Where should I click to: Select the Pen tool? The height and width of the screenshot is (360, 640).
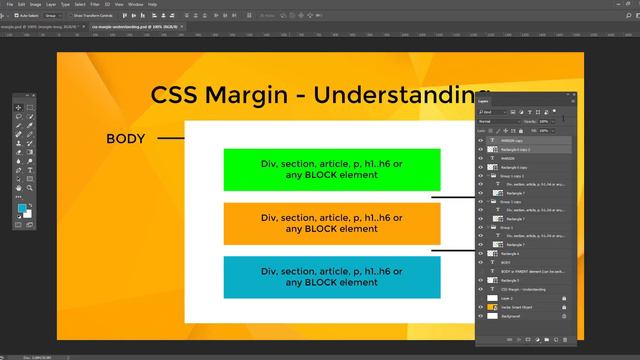click(18, 170)
